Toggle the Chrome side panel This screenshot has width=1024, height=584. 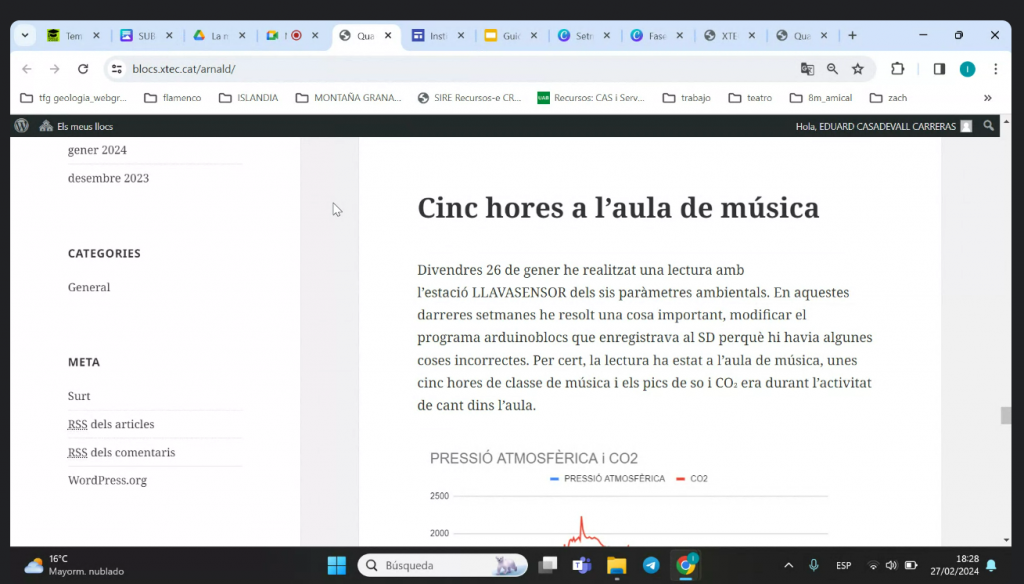click(x=939, y=69)
